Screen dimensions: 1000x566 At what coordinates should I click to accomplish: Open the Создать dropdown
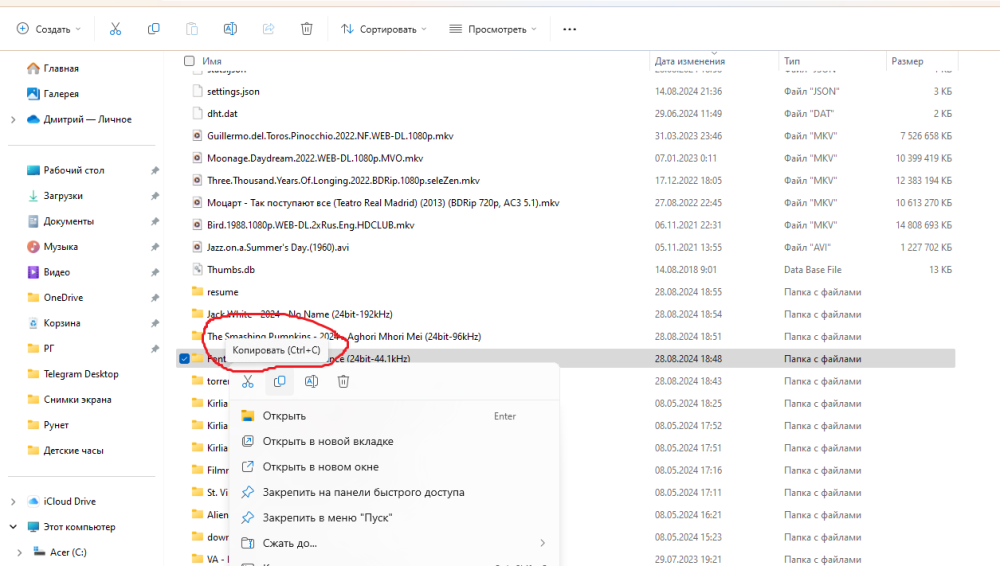(x=50, y=29)
